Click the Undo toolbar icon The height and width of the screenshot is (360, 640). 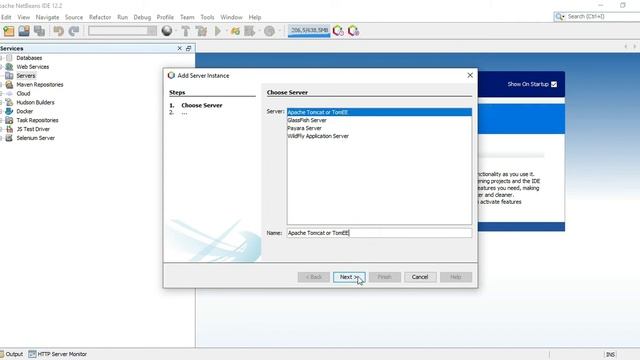[58, 31]
